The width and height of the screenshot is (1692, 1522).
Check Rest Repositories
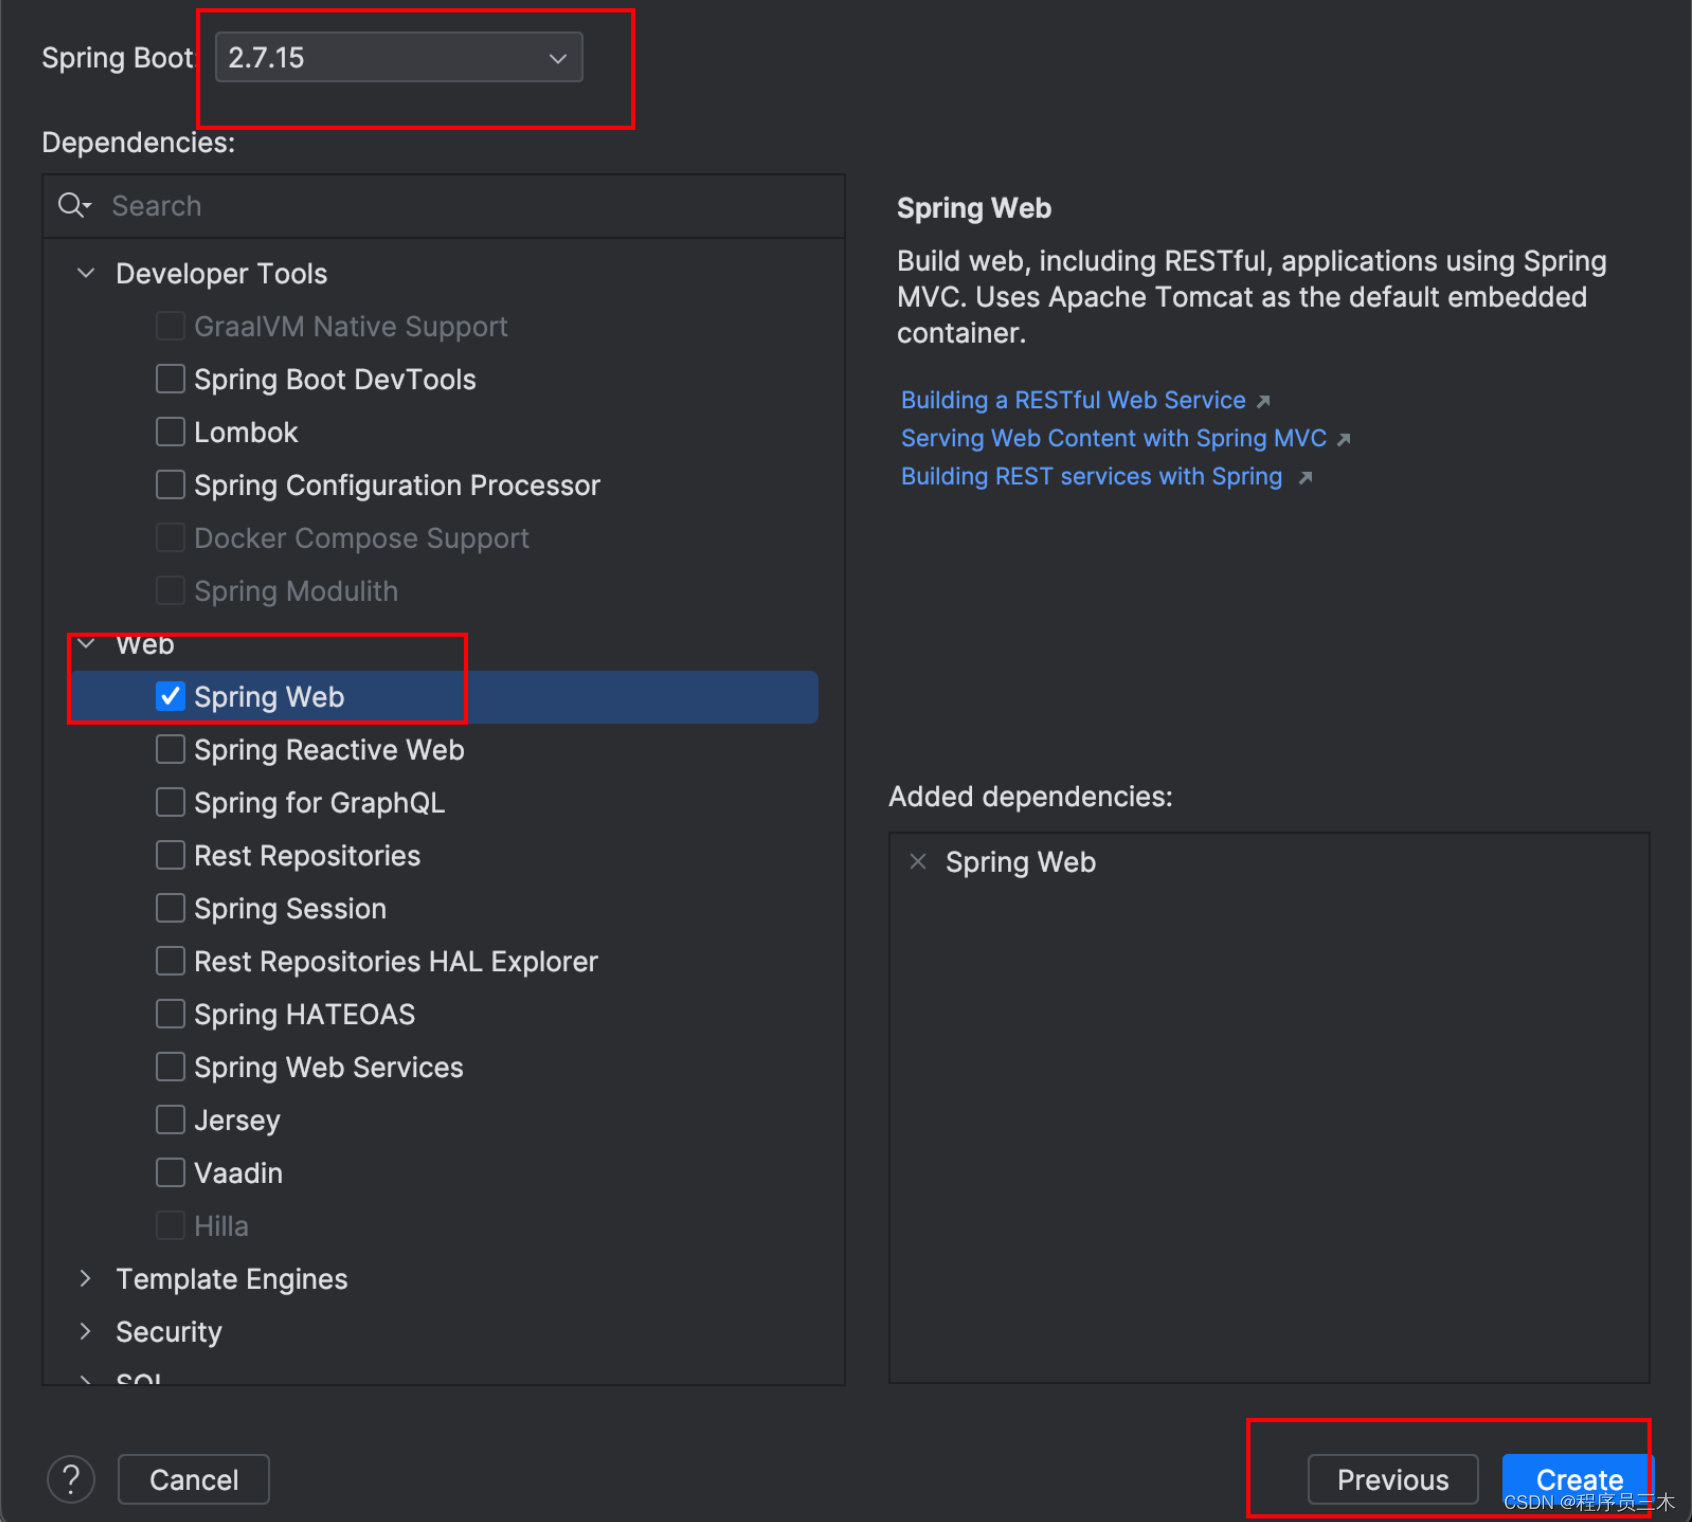(171, 855)
